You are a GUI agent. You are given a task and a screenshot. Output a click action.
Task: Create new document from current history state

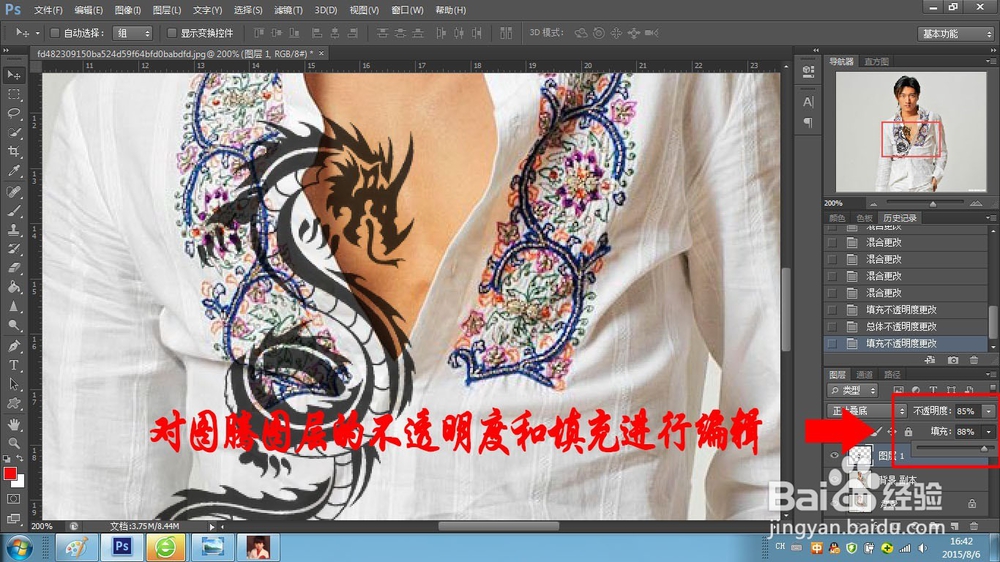point(930,360)
